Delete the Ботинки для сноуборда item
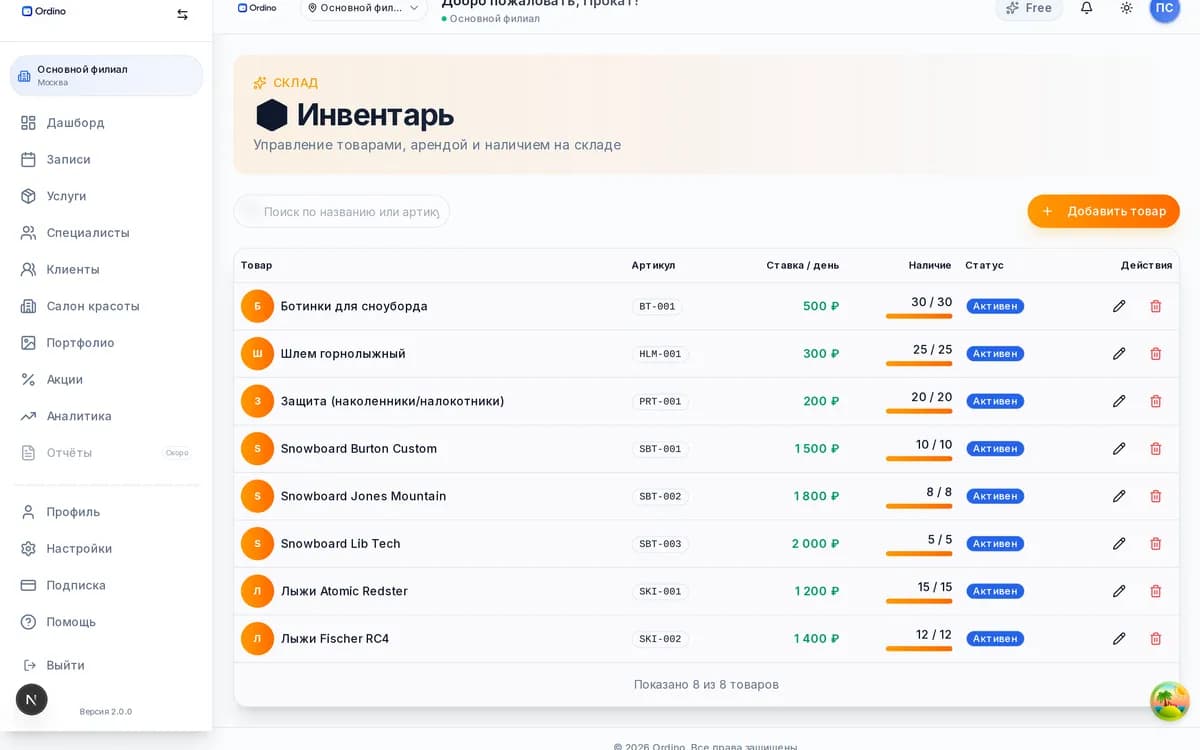The width and height of the screenshot is (1200, 750). tap(1156, 306)
